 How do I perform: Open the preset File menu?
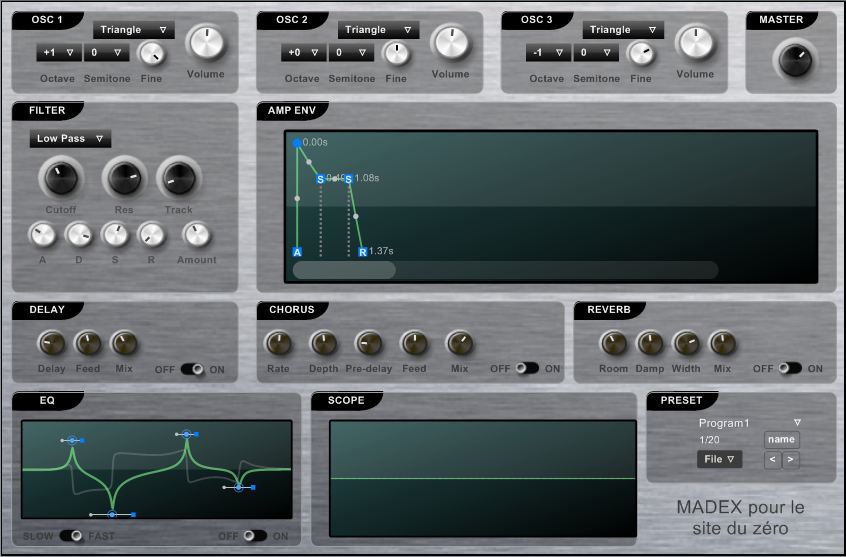click(719, 459)
